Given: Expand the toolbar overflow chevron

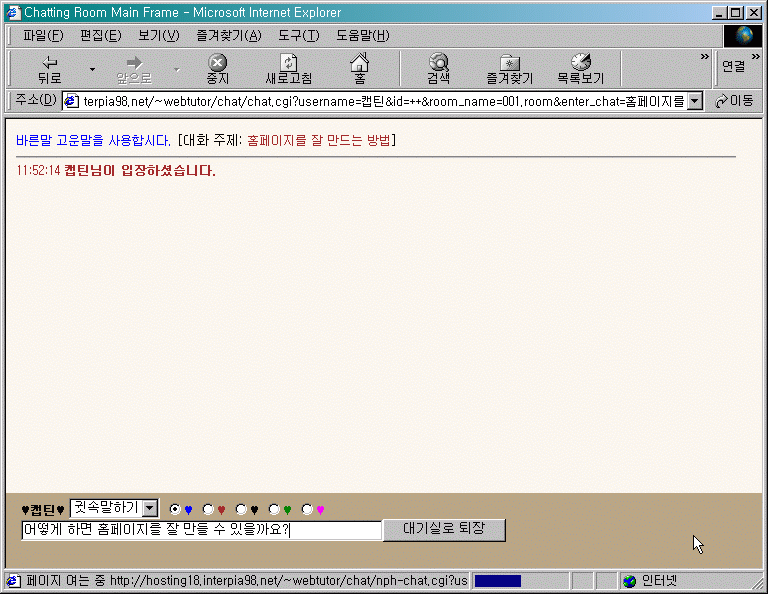Looking at the screenshot, I should [704, 57].
